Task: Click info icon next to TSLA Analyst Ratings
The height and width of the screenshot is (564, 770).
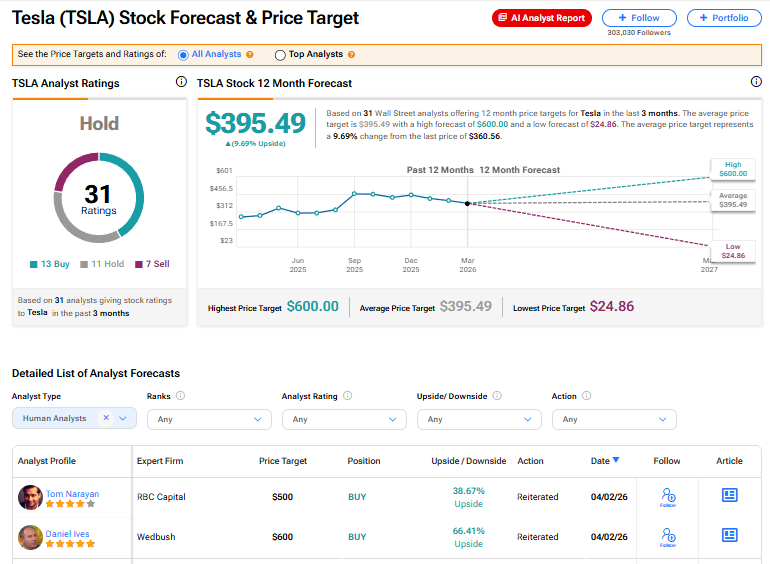Action: click(181, 83)
